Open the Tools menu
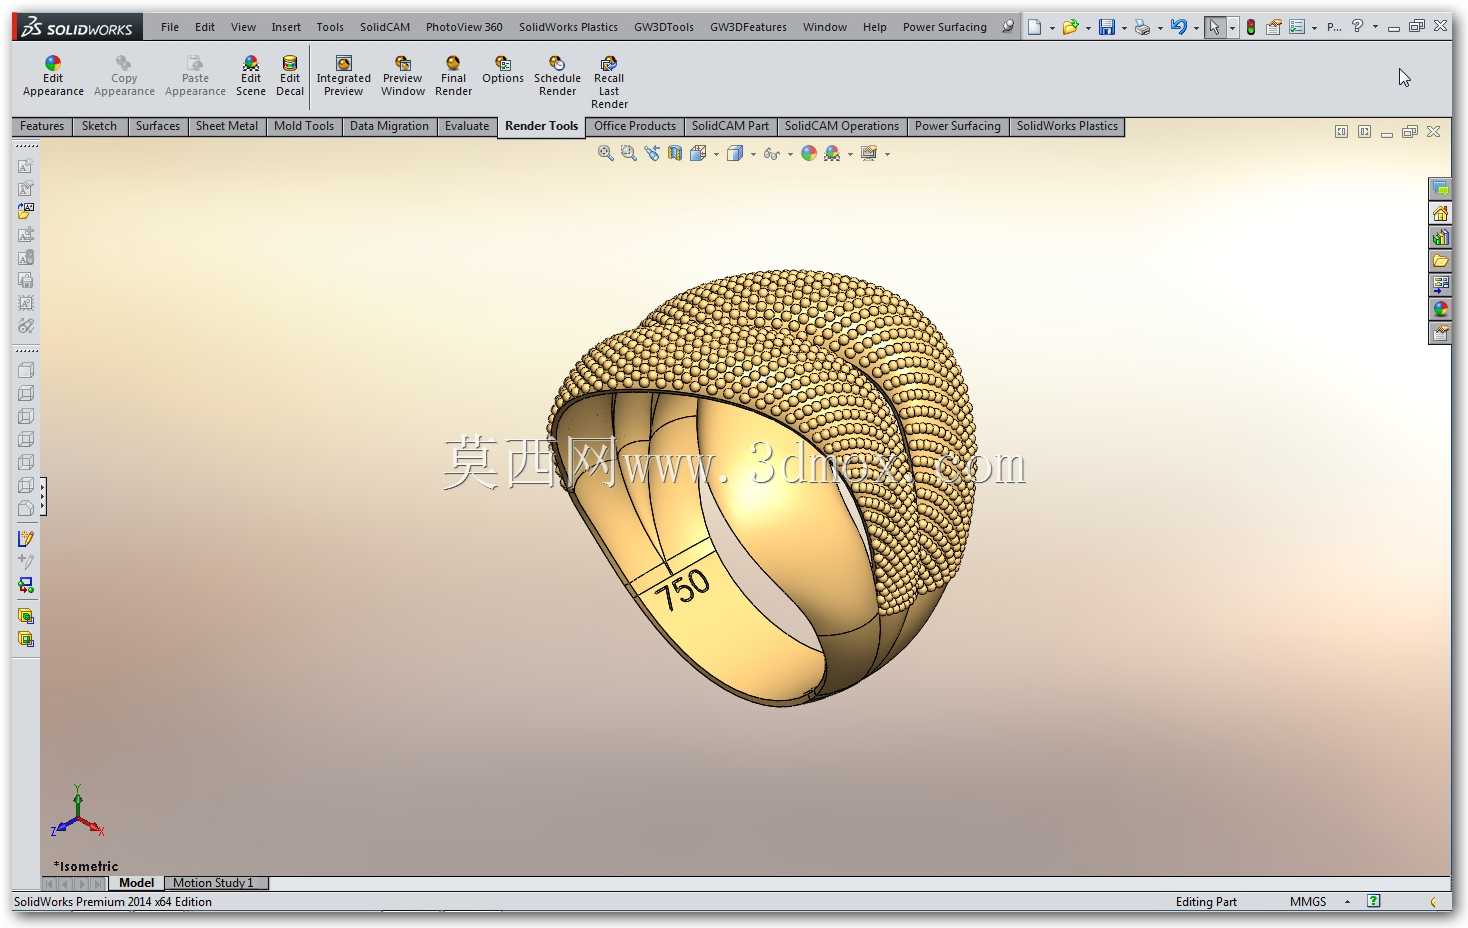The width and height of the screenshot is (1468, 928). point(330,27)
